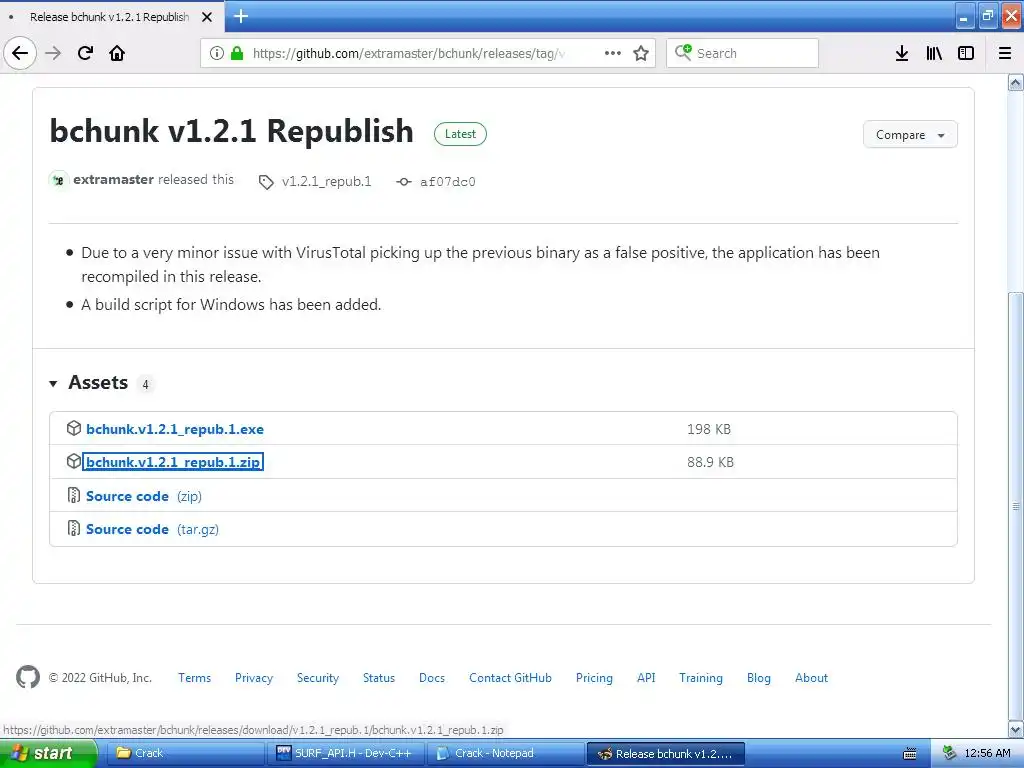Close the Release bchunk tab
1024x768 pixels.
(207, 17)
